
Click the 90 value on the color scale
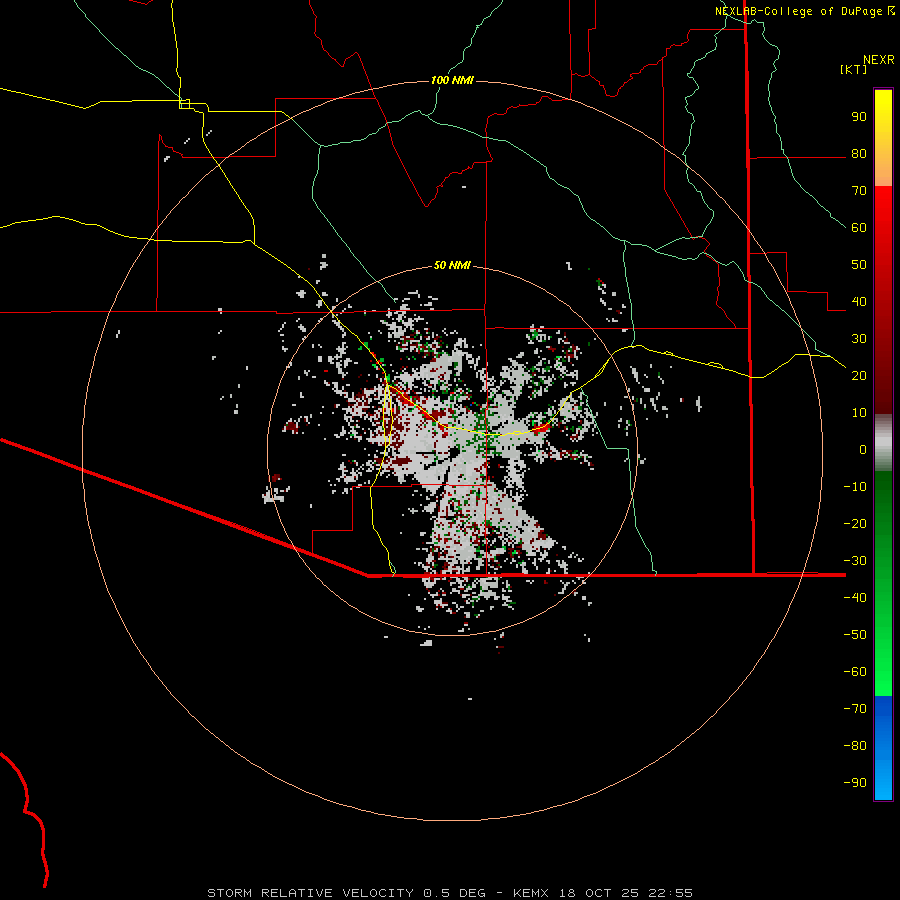(x=859, y=117)
